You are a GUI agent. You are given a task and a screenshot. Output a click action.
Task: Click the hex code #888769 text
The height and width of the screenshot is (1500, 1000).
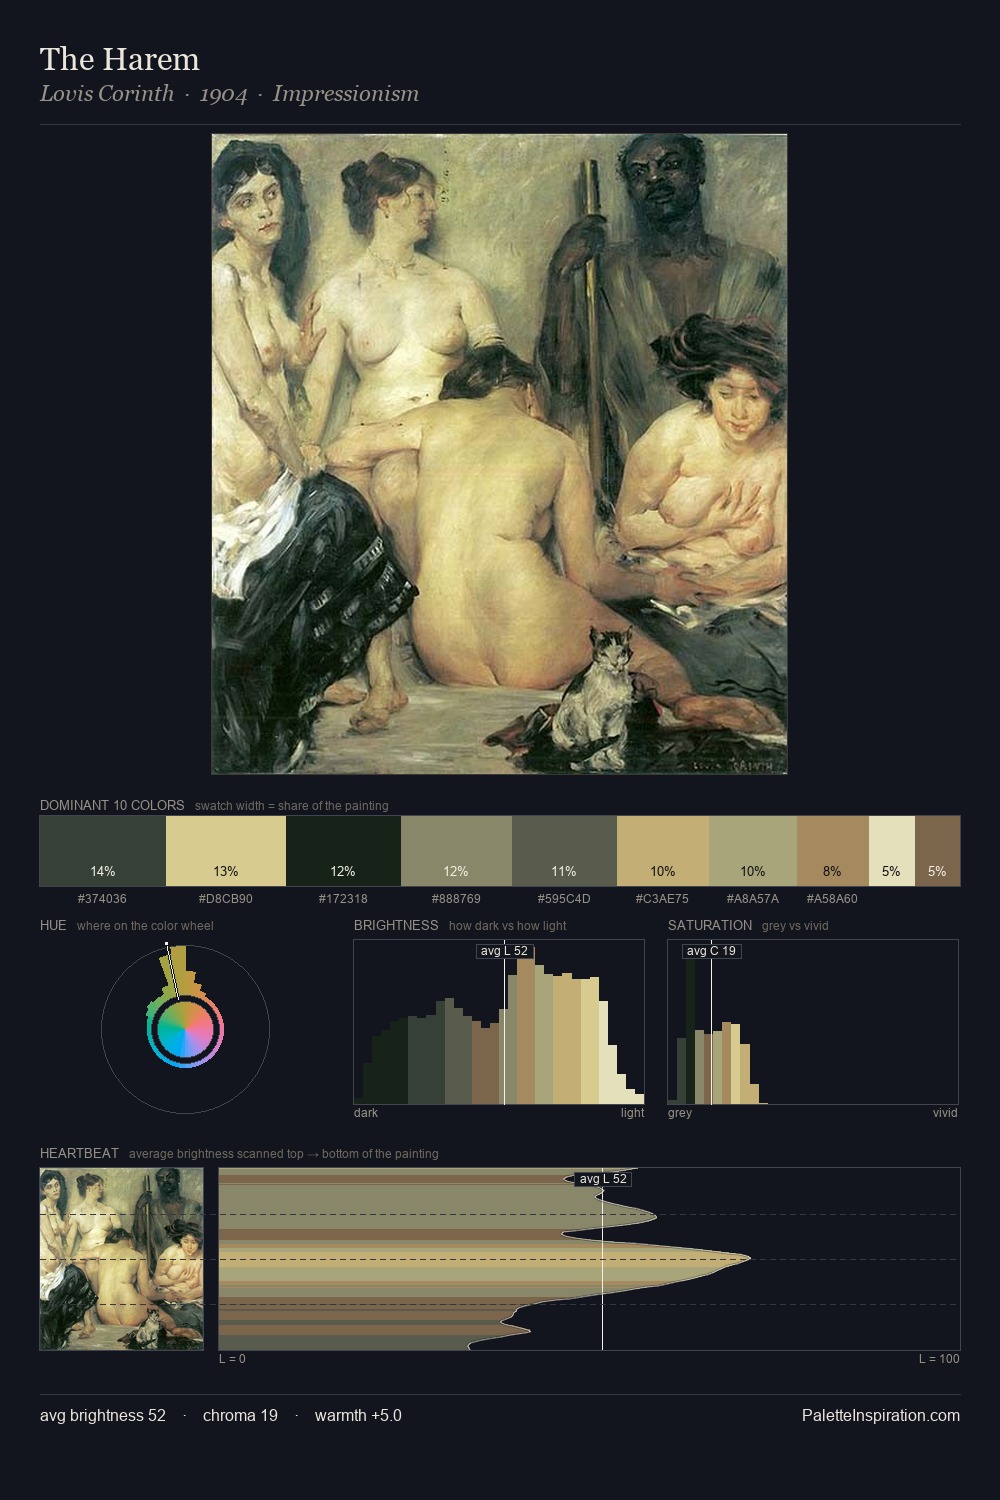456,898
